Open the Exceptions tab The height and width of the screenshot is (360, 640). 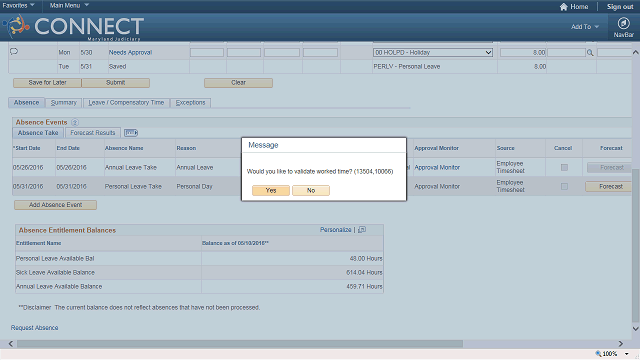(191, 102)
